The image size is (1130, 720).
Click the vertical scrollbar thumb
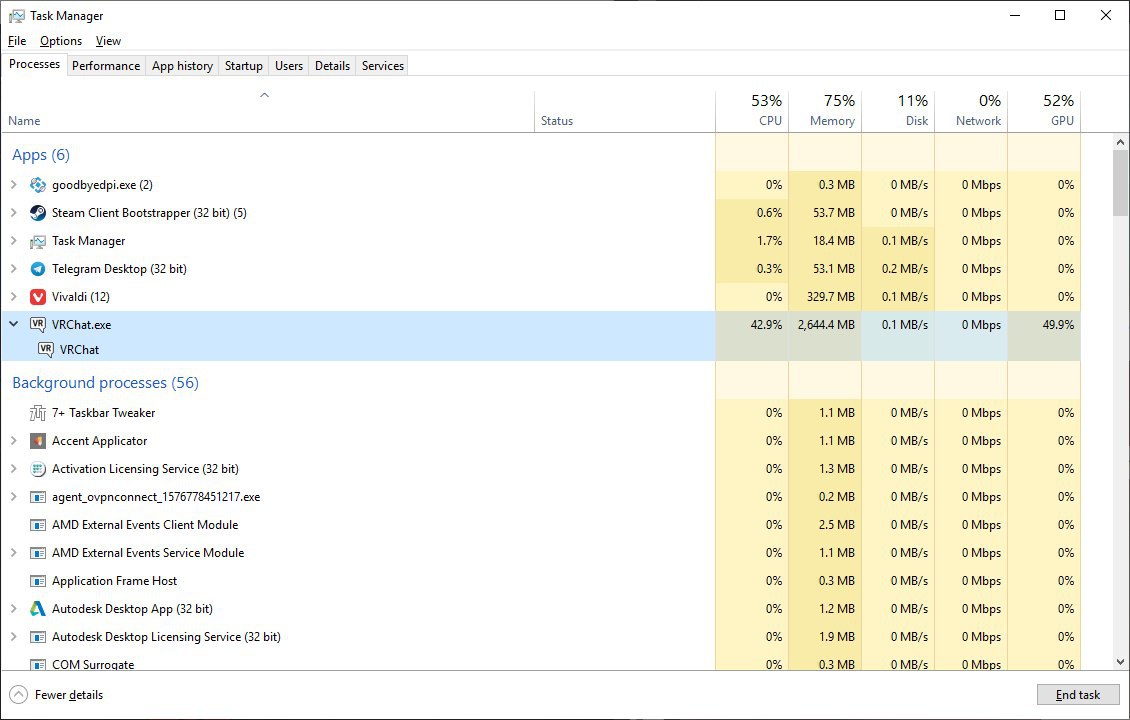pos(1120,183)
